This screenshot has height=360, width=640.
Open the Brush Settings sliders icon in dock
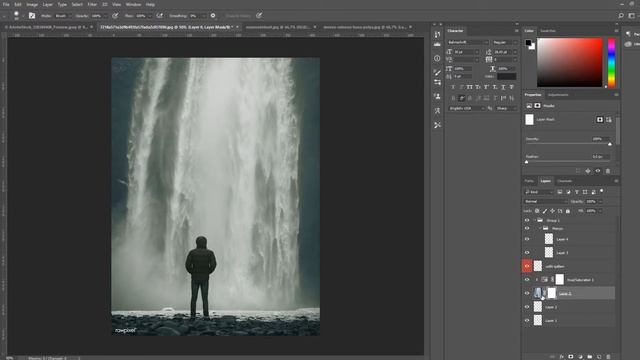(437, 82)
